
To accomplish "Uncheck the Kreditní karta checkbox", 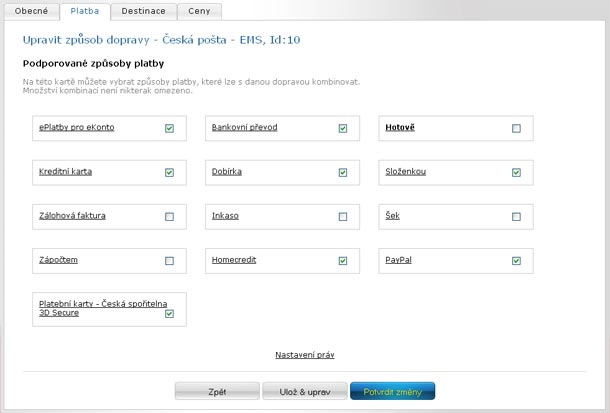I will click(169, 172).
